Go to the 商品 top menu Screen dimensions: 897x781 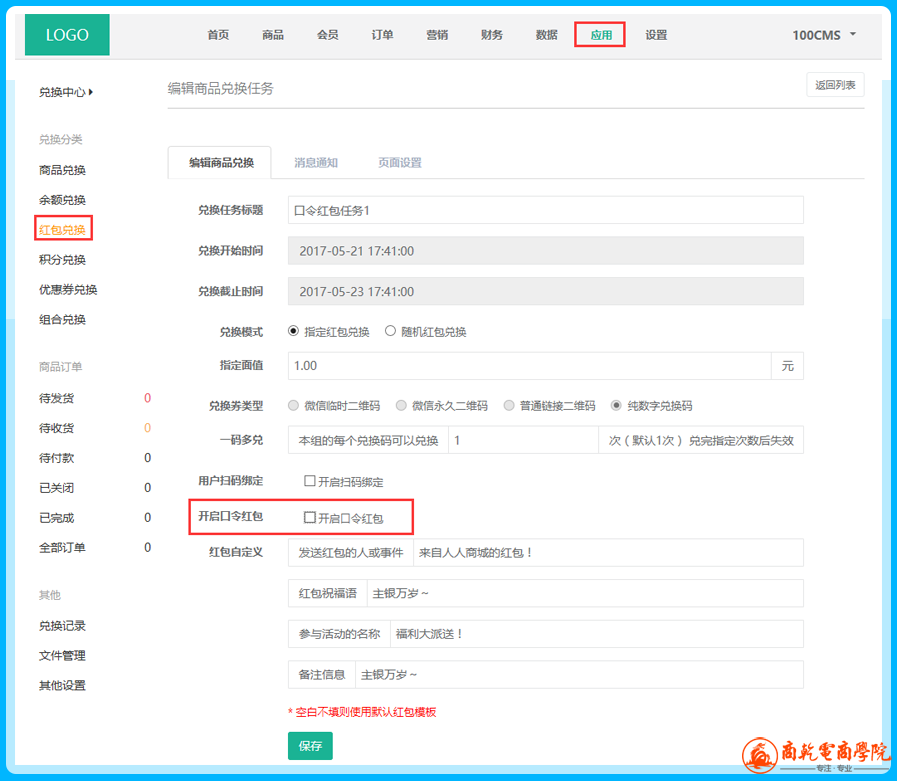click(x=273, y=35)
